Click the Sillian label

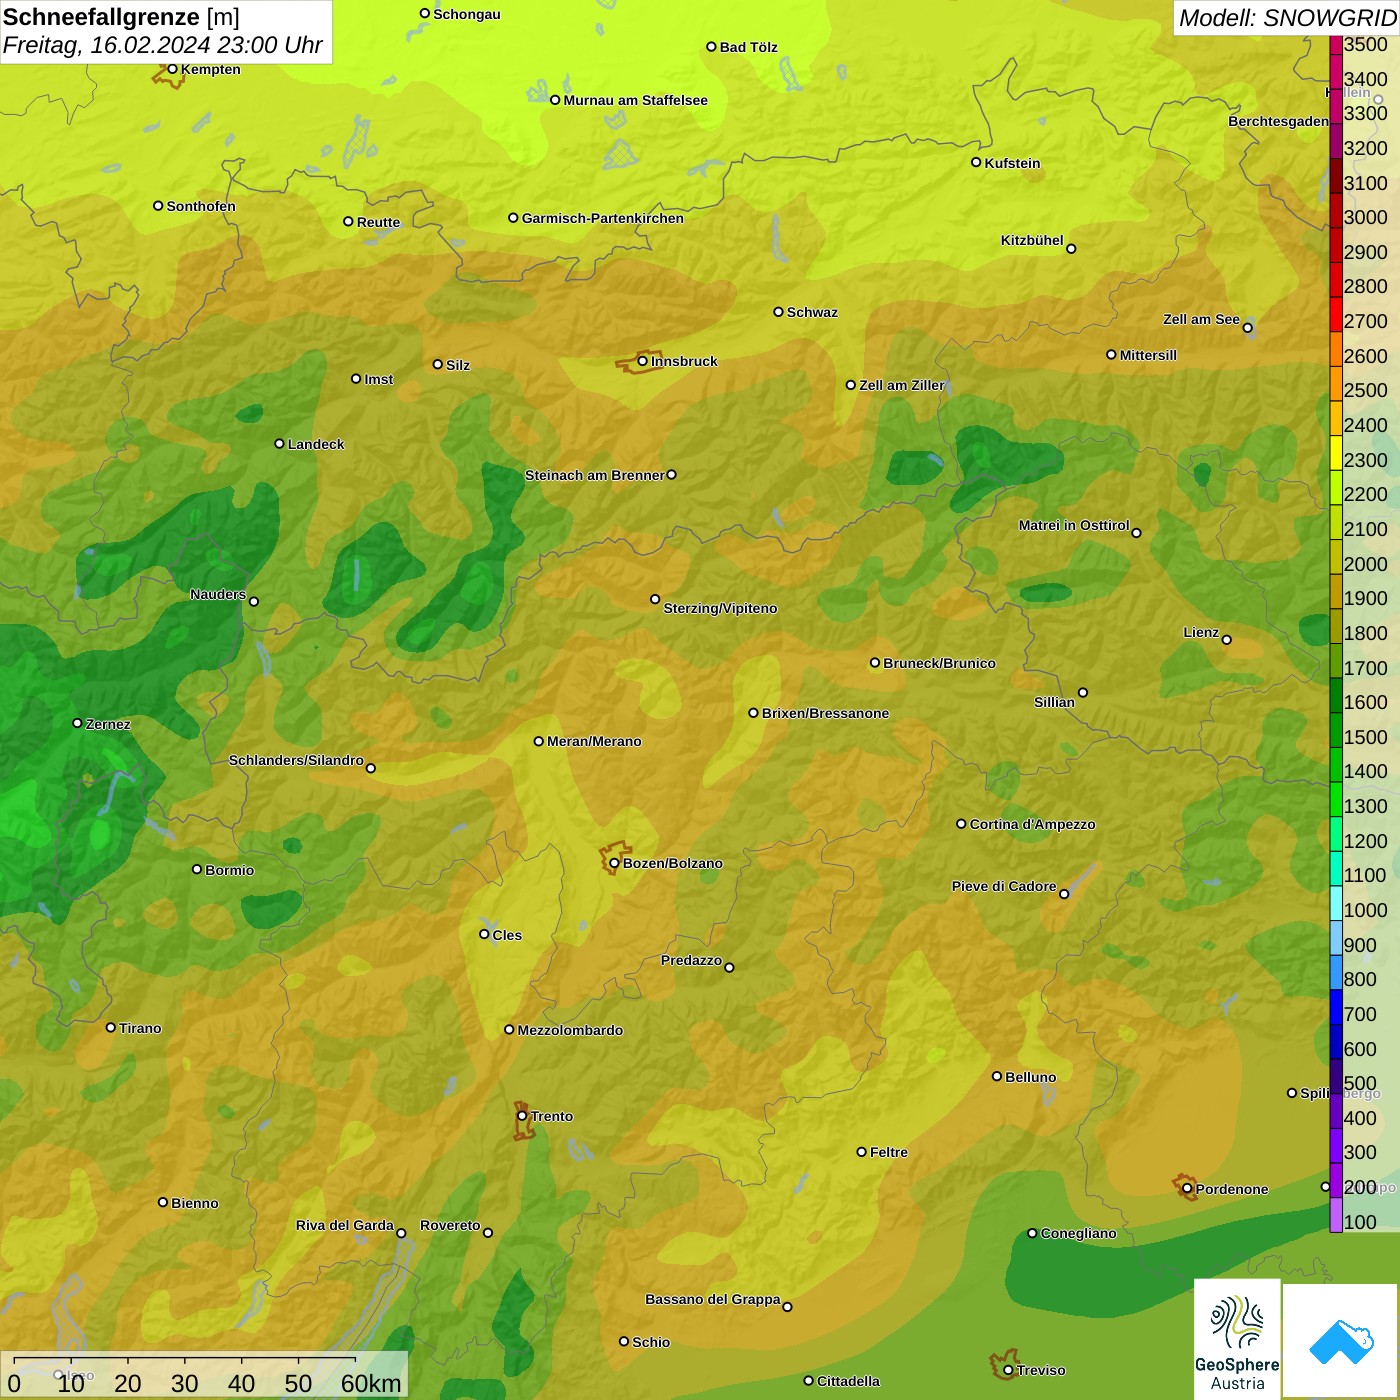coord(1054,702)
